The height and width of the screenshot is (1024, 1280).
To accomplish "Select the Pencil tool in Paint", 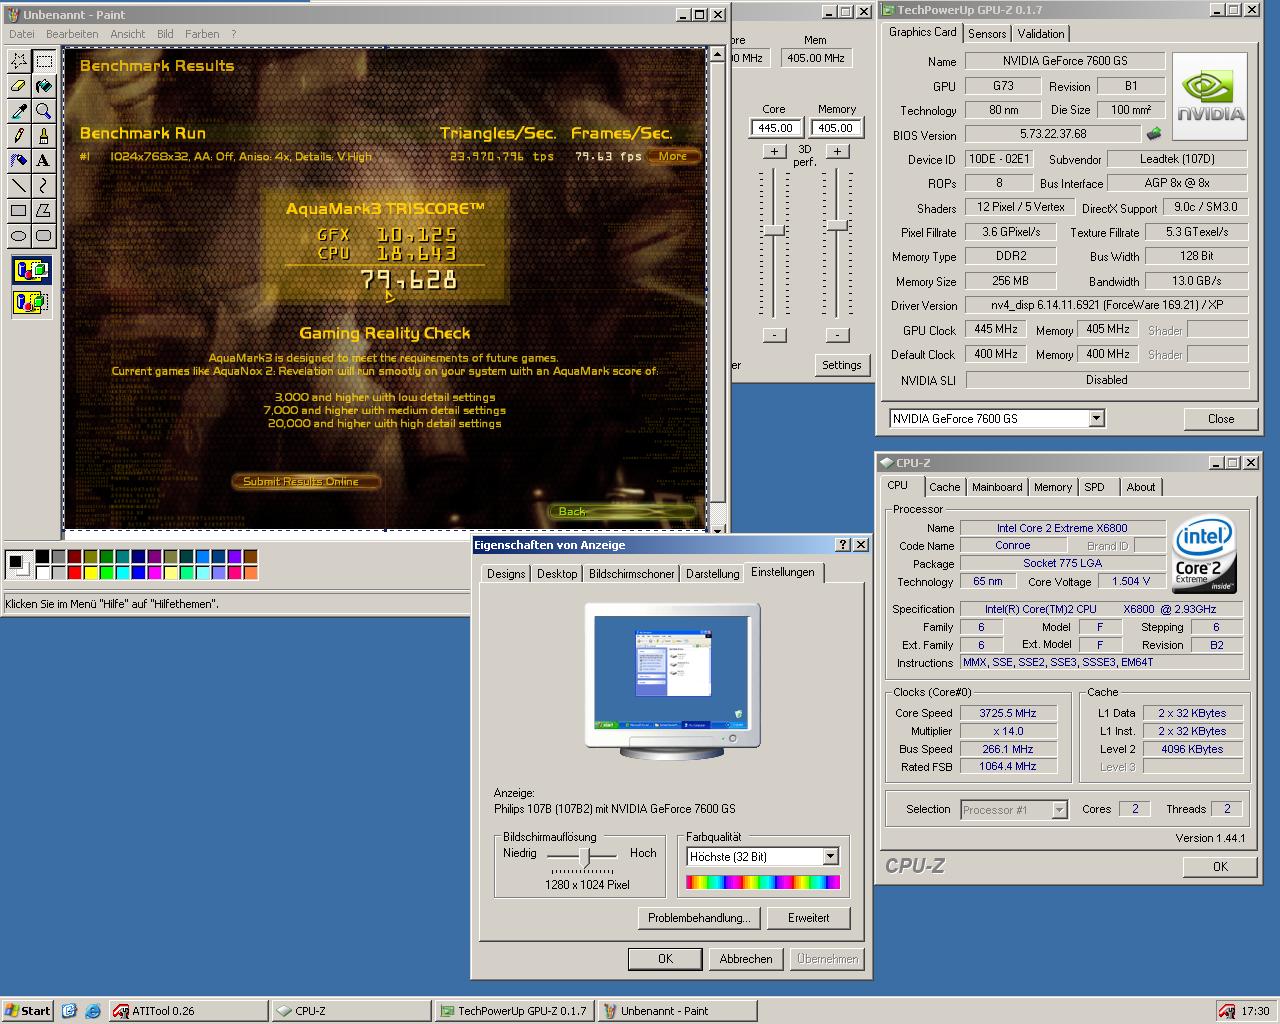I will pos(18,136).
